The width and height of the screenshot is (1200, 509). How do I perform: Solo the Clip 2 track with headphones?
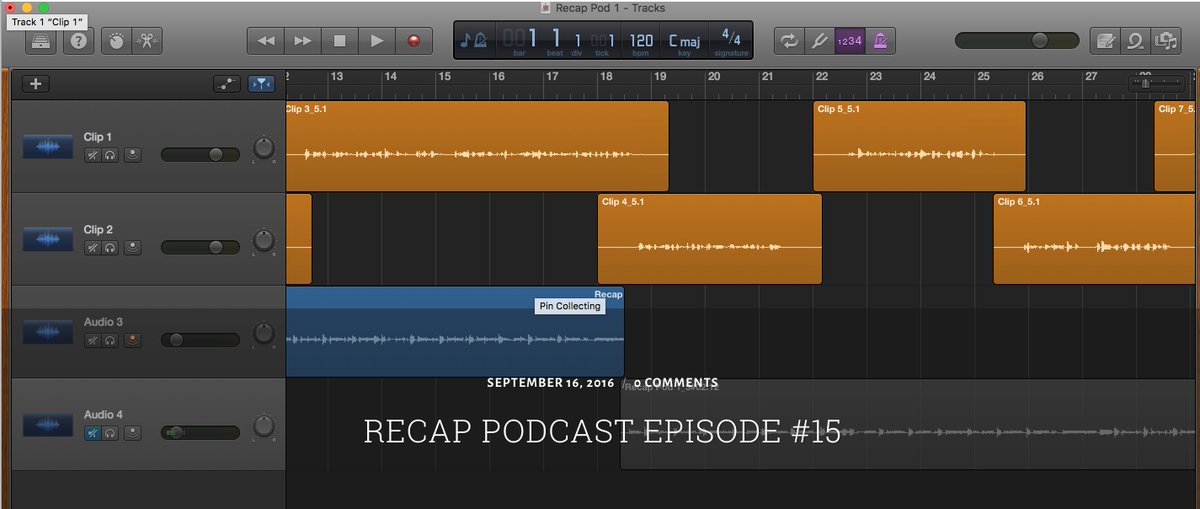(109, 247)
